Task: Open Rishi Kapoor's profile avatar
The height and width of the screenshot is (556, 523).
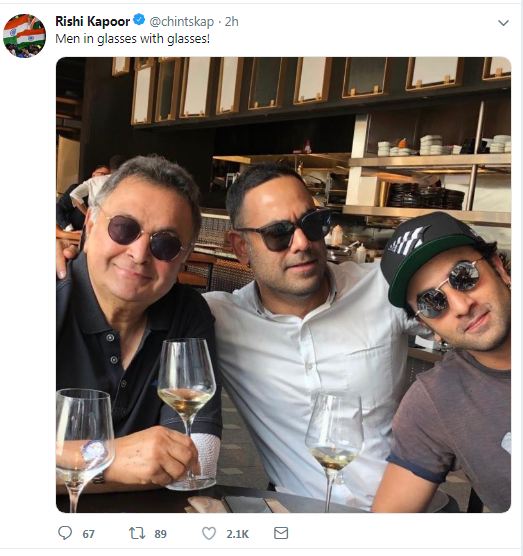Action: [24, 36]
